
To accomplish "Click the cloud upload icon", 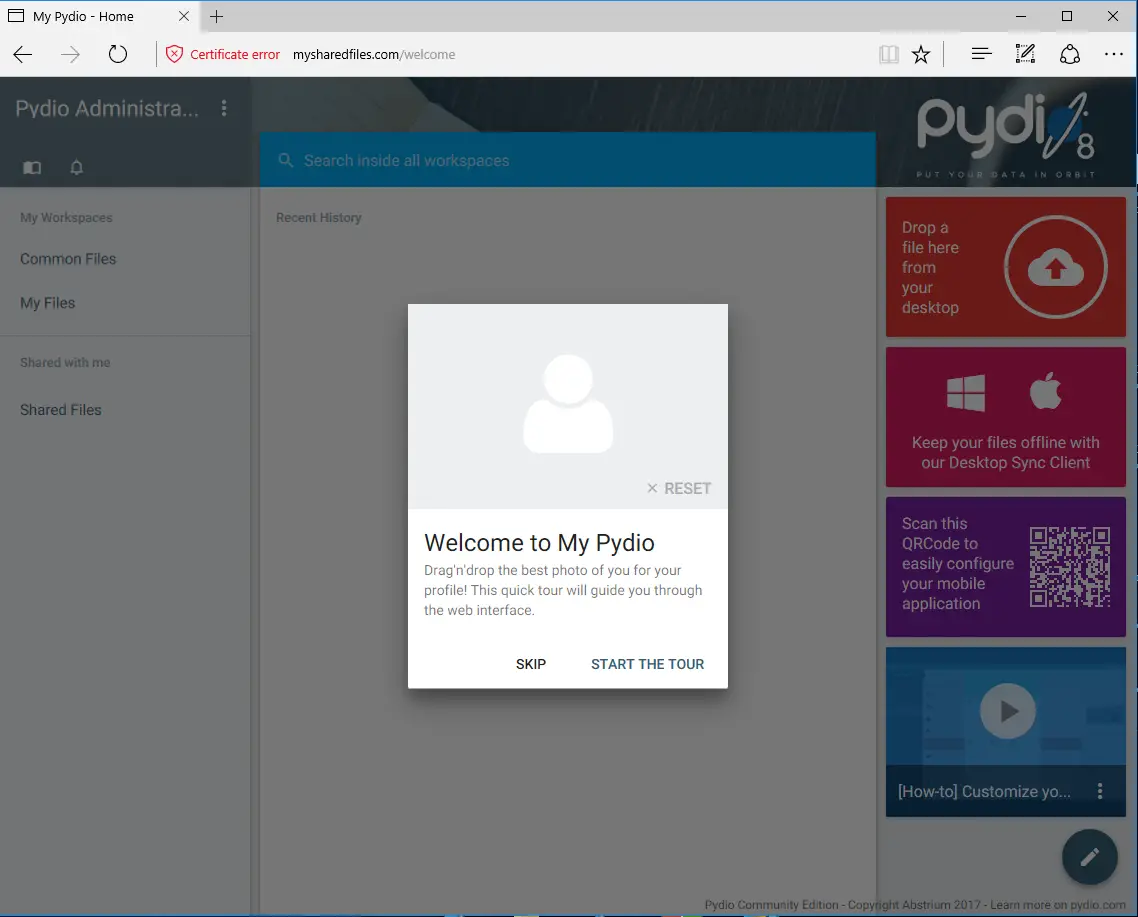I will [1056, 267].
